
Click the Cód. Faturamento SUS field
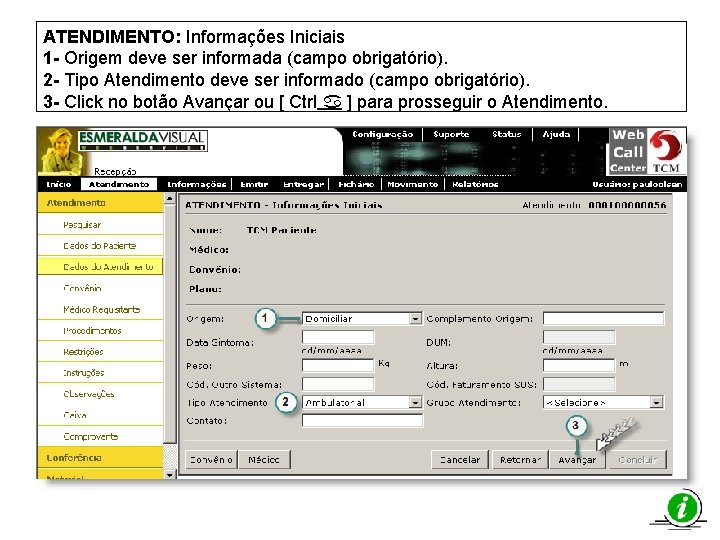[579, 384]
